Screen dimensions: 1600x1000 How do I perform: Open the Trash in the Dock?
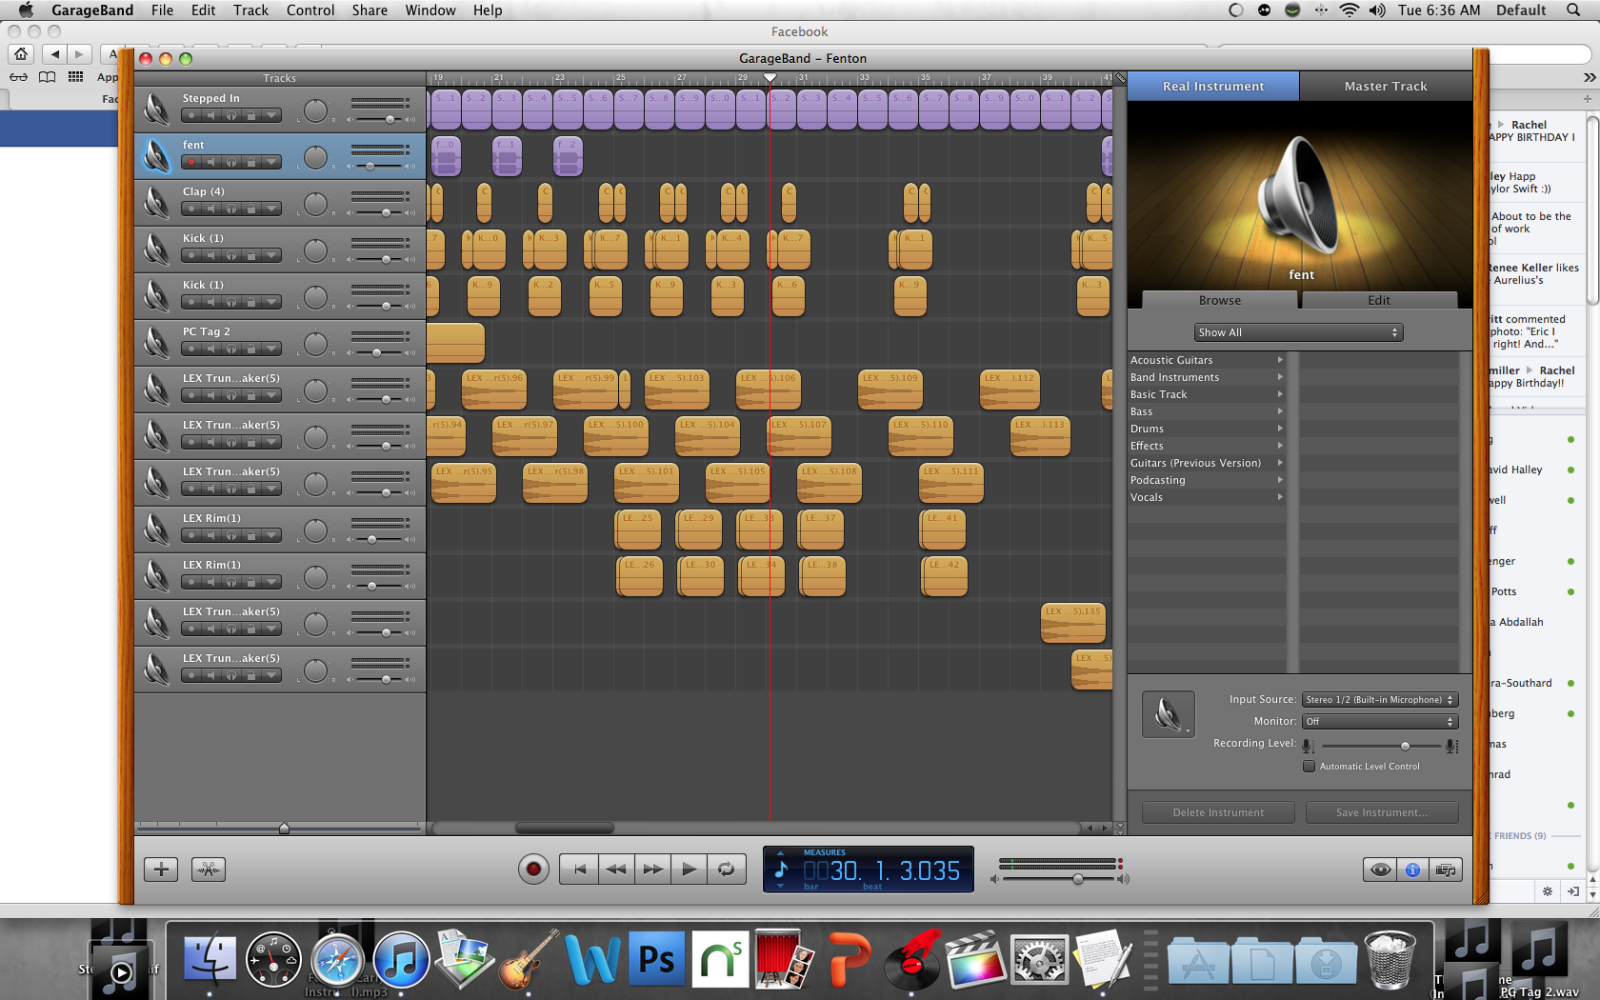(1389, 959)
